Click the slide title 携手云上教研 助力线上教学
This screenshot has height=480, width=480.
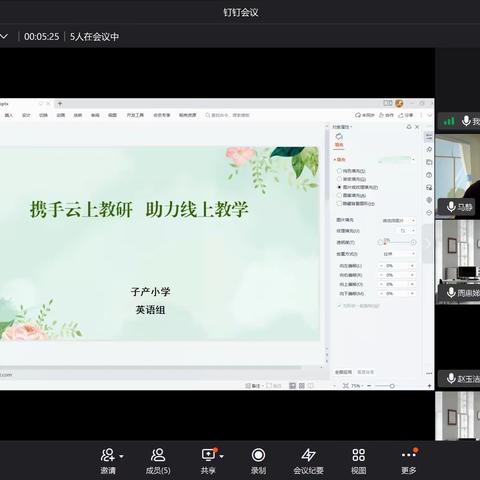click(x=139, y=209)
